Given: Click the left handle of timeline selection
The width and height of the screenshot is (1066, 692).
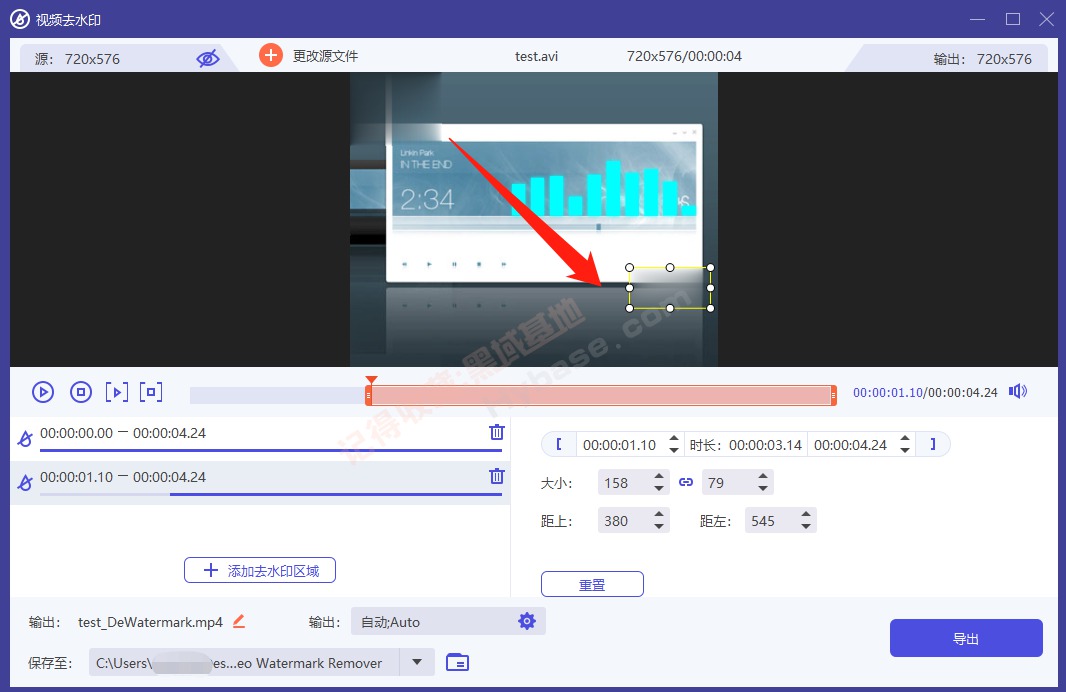Looking at the screenshot, I should [368, 395].
